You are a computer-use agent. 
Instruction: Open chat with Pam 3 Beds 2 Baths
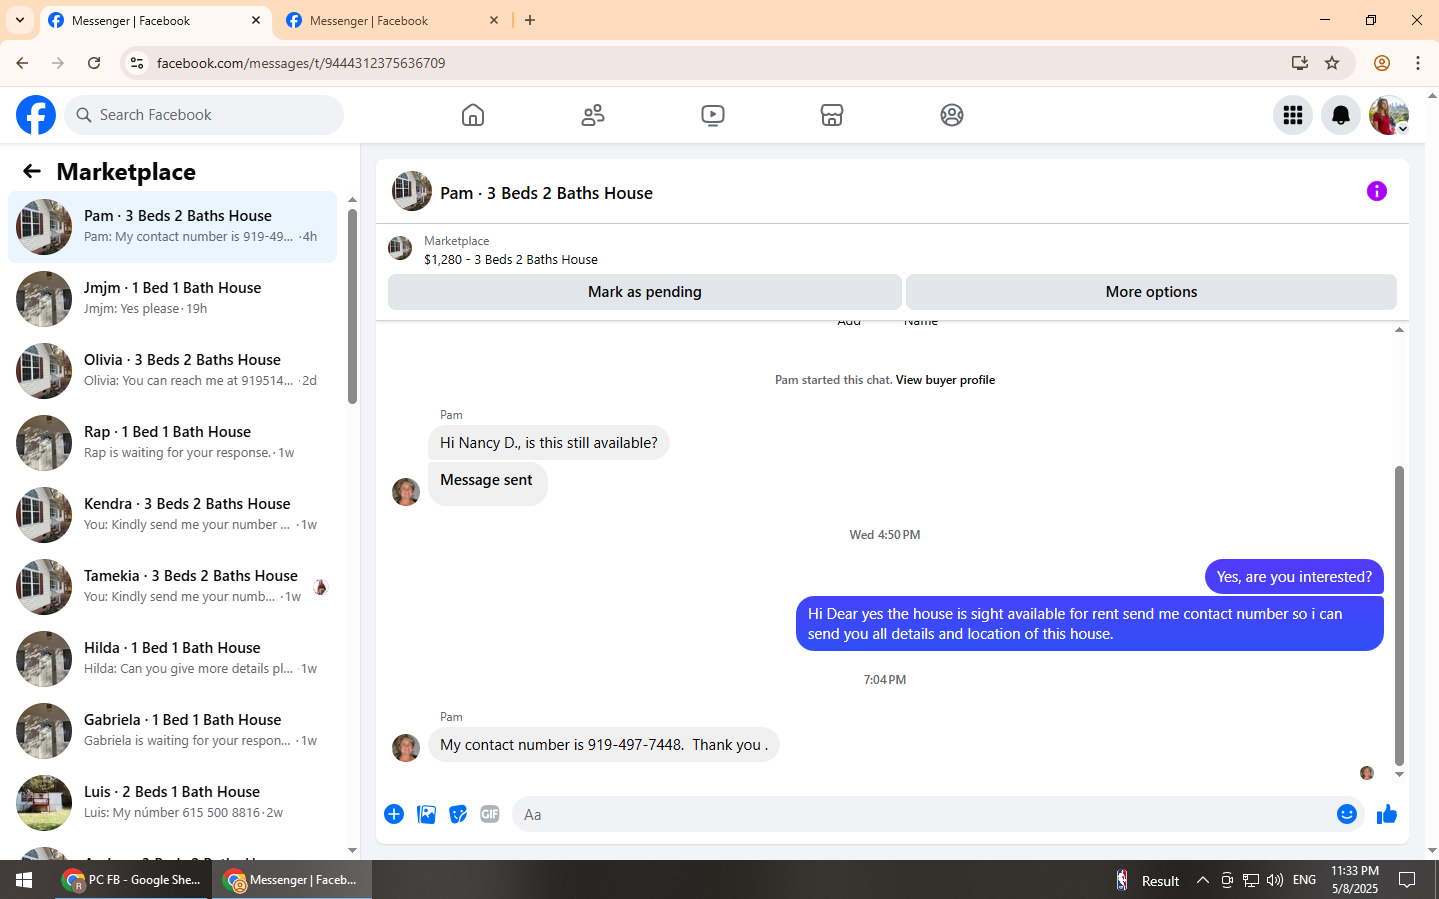coord(172,227)
